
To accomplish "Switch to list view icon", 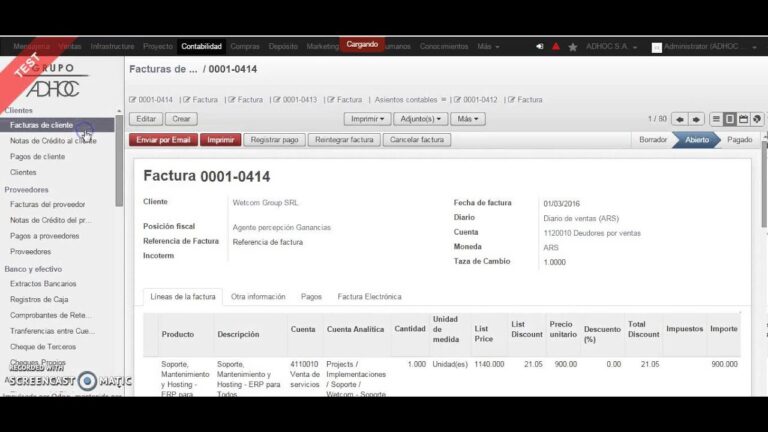I will tap(716, 119).
